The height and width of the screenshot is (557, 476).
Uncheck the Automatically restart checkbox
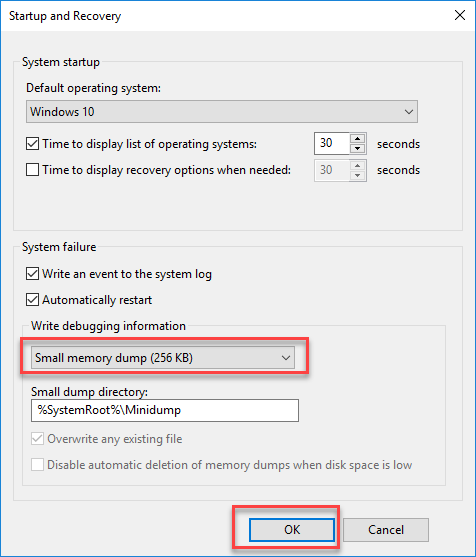tap(32, 300)
